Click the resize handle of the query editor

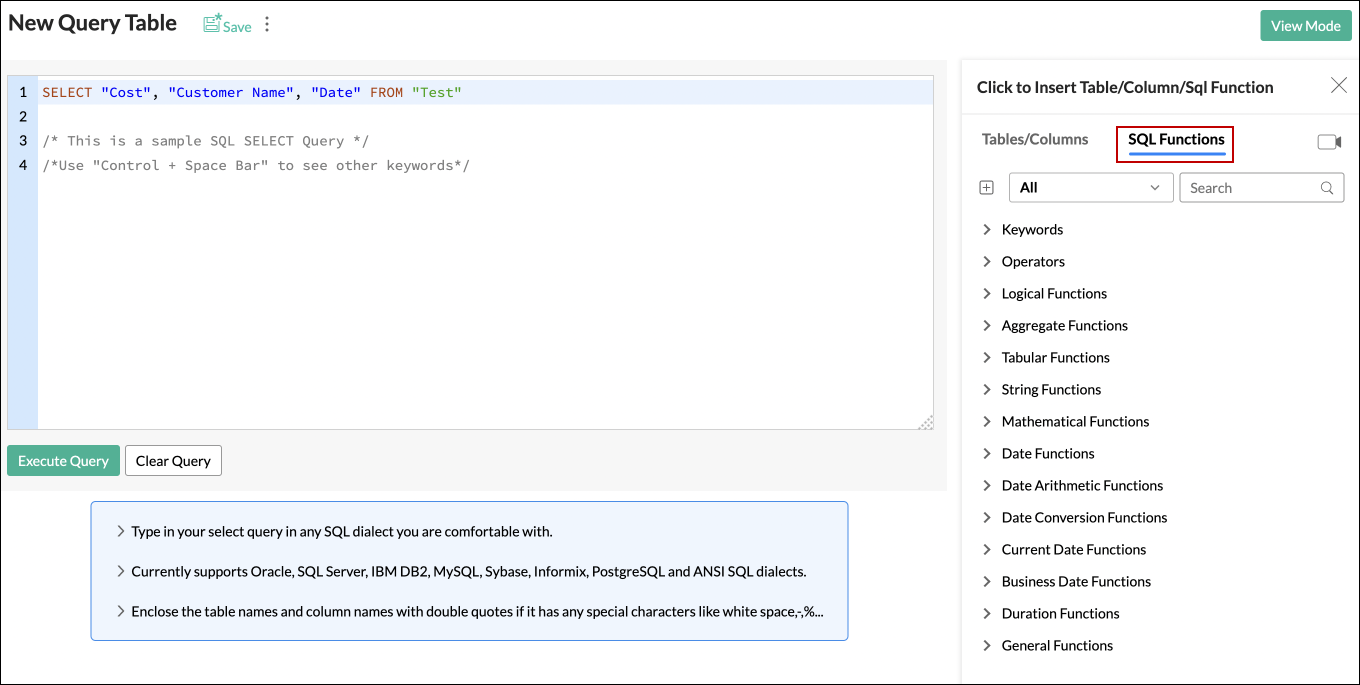[925, 420]
